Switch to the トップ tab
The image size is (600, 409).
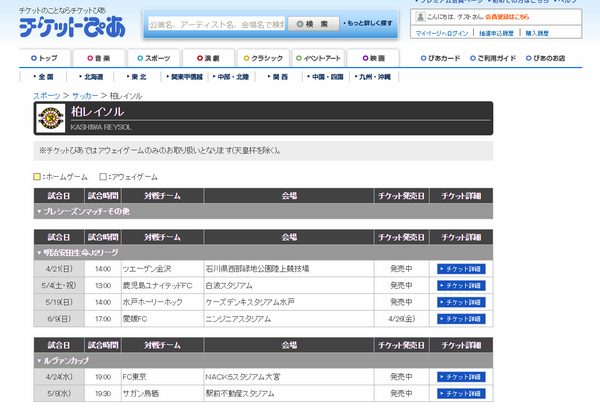coord(45,58)
